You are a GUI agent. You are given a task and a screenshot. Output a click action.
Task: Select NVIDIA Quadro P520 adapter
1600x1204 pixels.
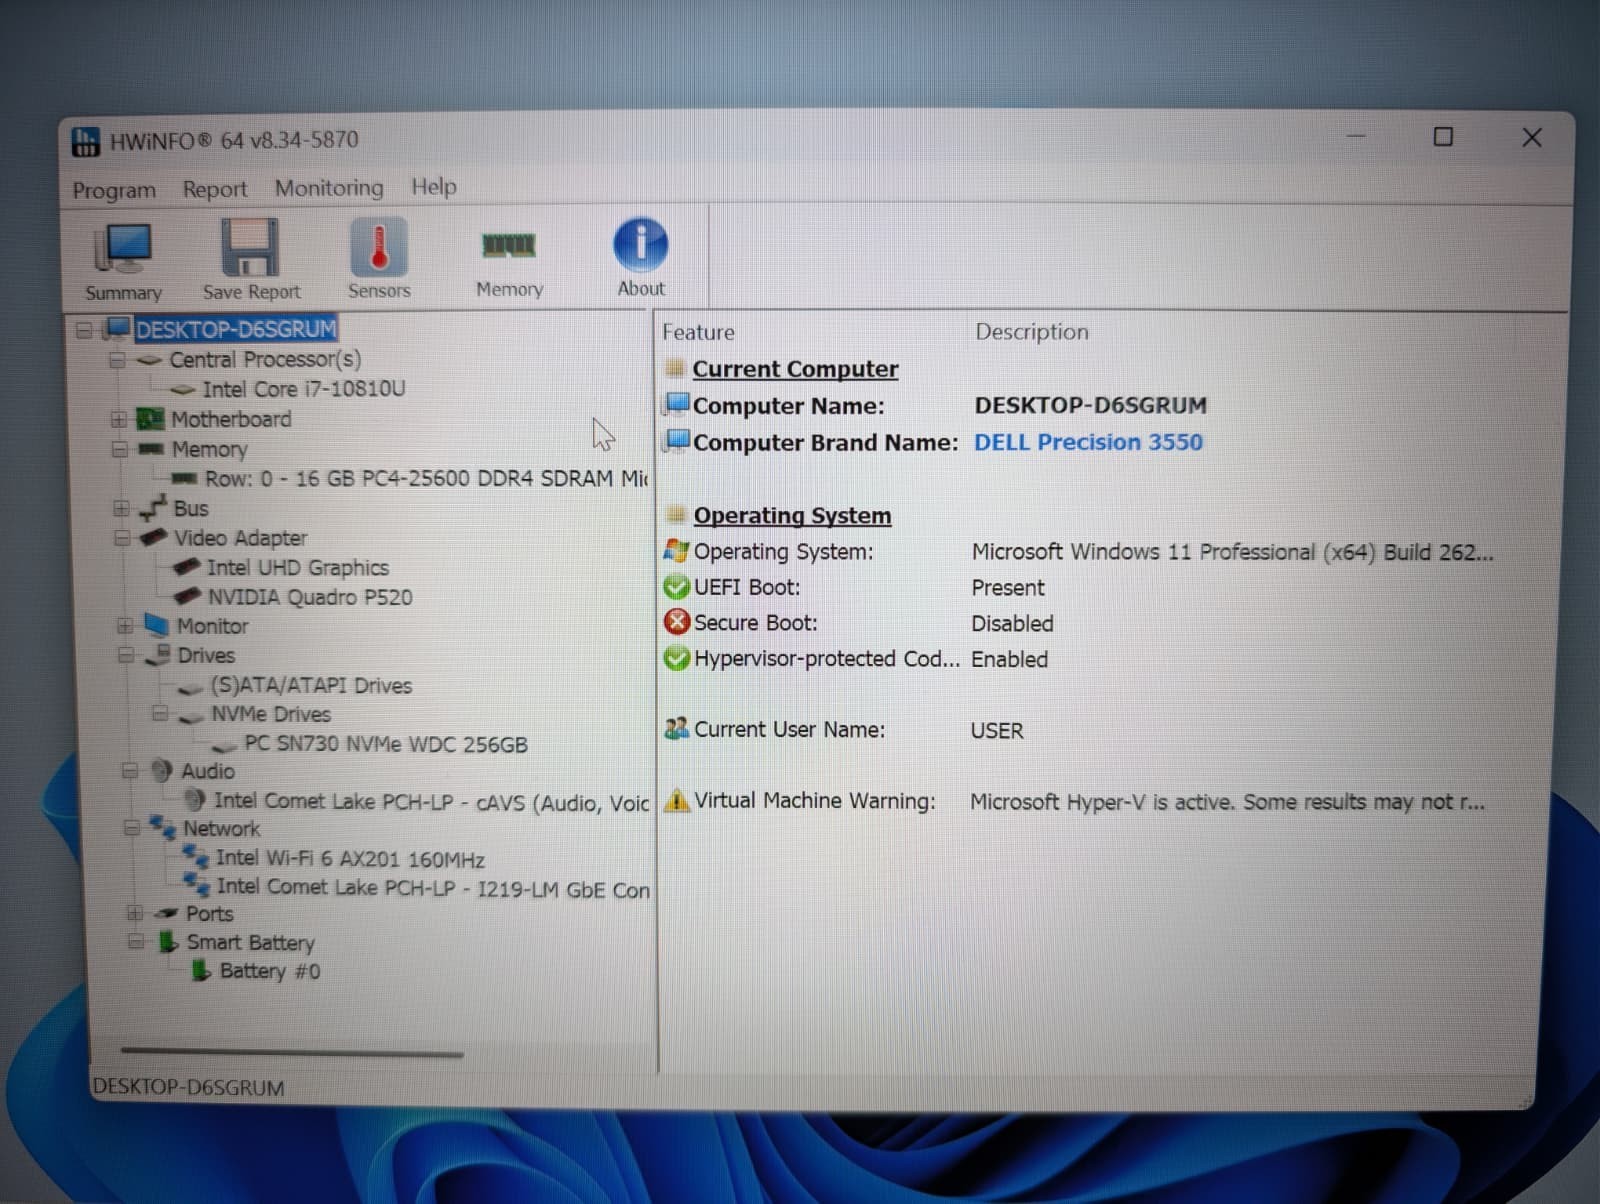point(310,597)
